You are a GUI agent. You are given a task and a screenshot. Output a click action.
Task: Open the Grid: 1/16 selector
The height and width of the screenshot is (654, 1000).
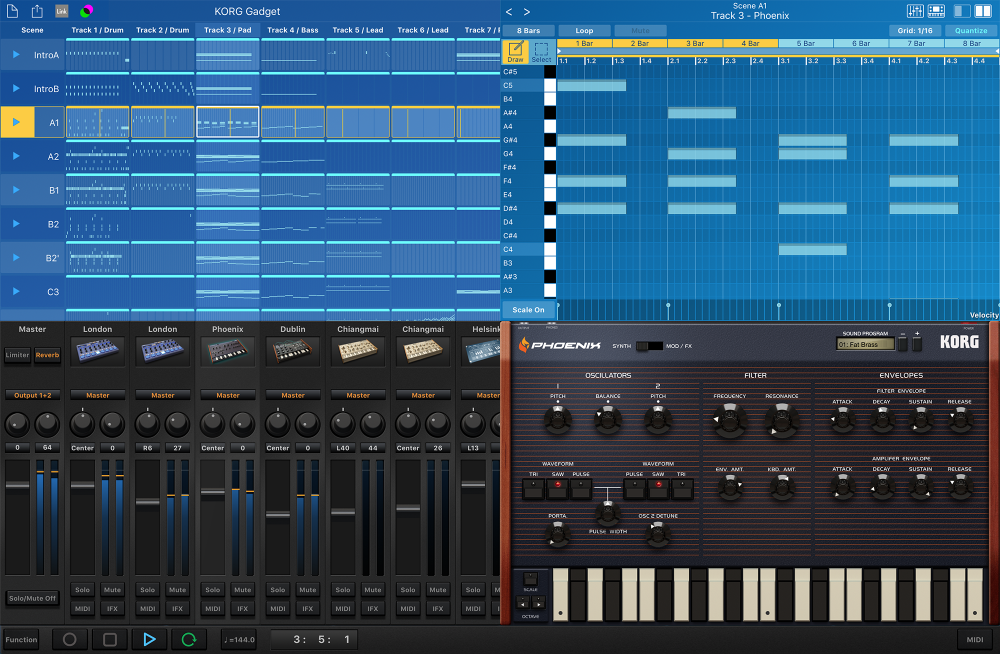[x=915, y=31]
